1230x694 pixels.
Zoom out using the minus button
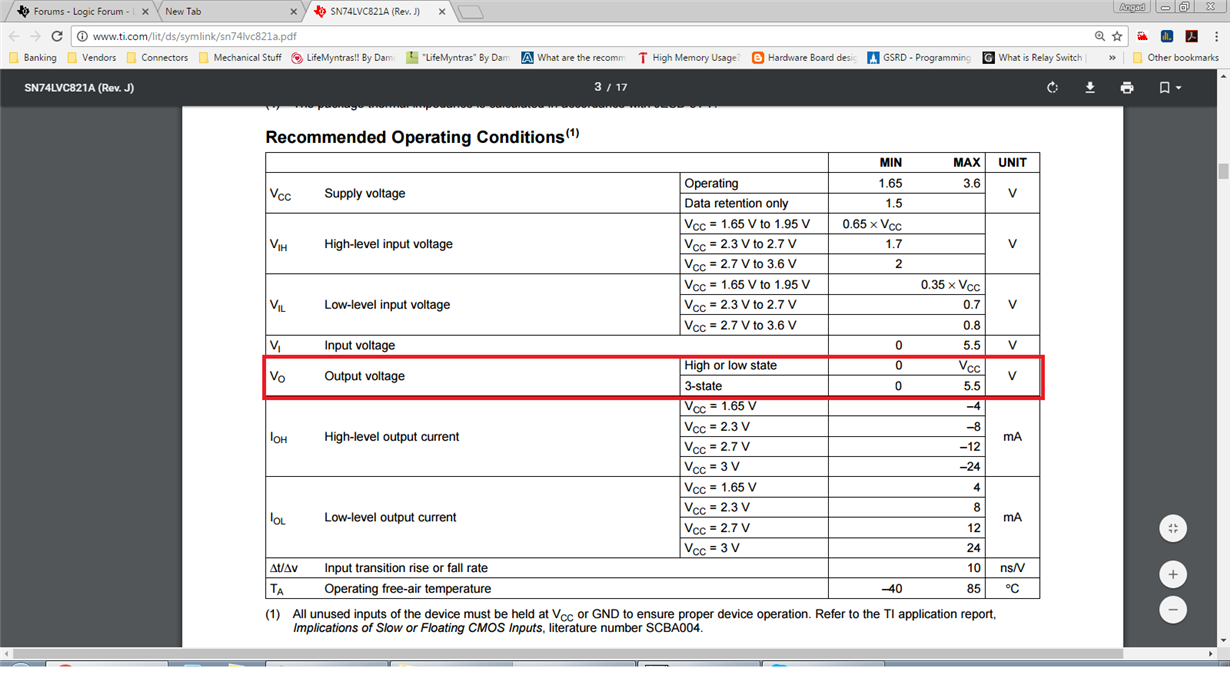pos(1173,609)
